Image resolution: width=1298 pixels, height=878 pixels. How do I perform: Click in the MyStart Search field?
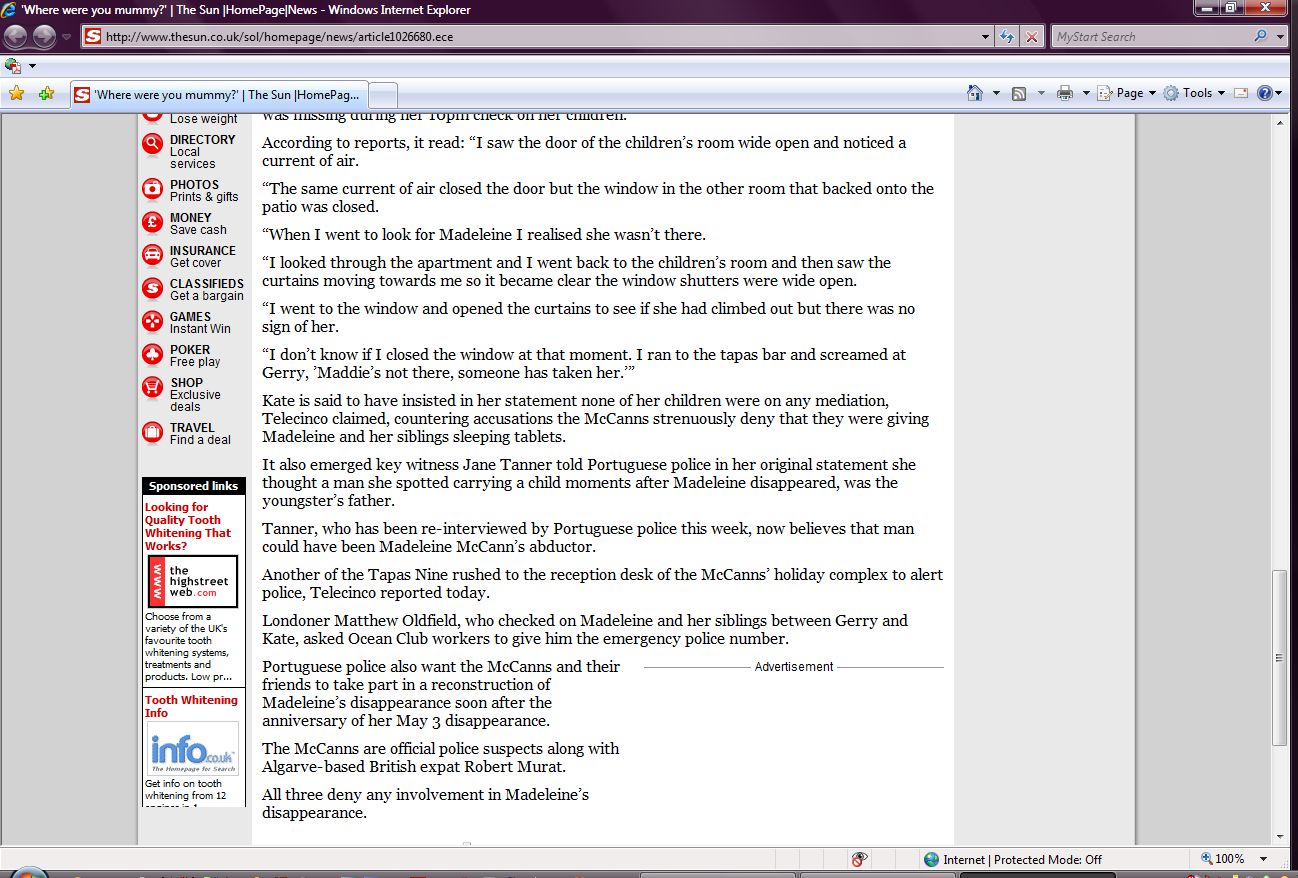tap(1148, 37)
